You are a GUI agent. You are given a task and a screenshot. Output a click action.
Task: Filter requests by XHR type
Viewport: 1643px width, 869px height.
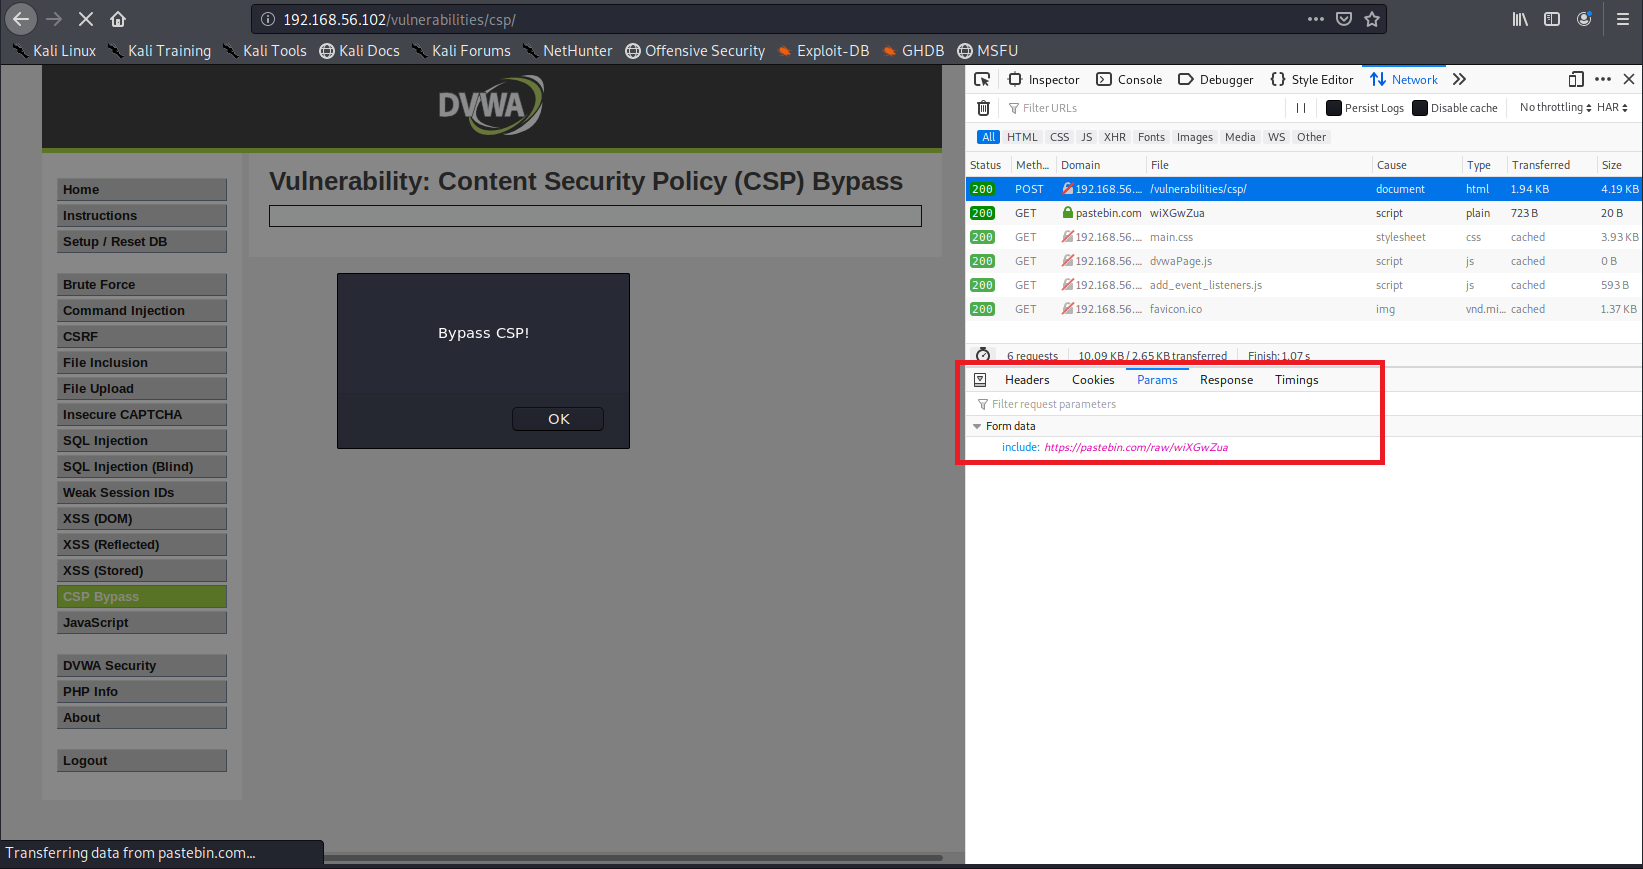pyautogui.click(x=1114, y=137)
